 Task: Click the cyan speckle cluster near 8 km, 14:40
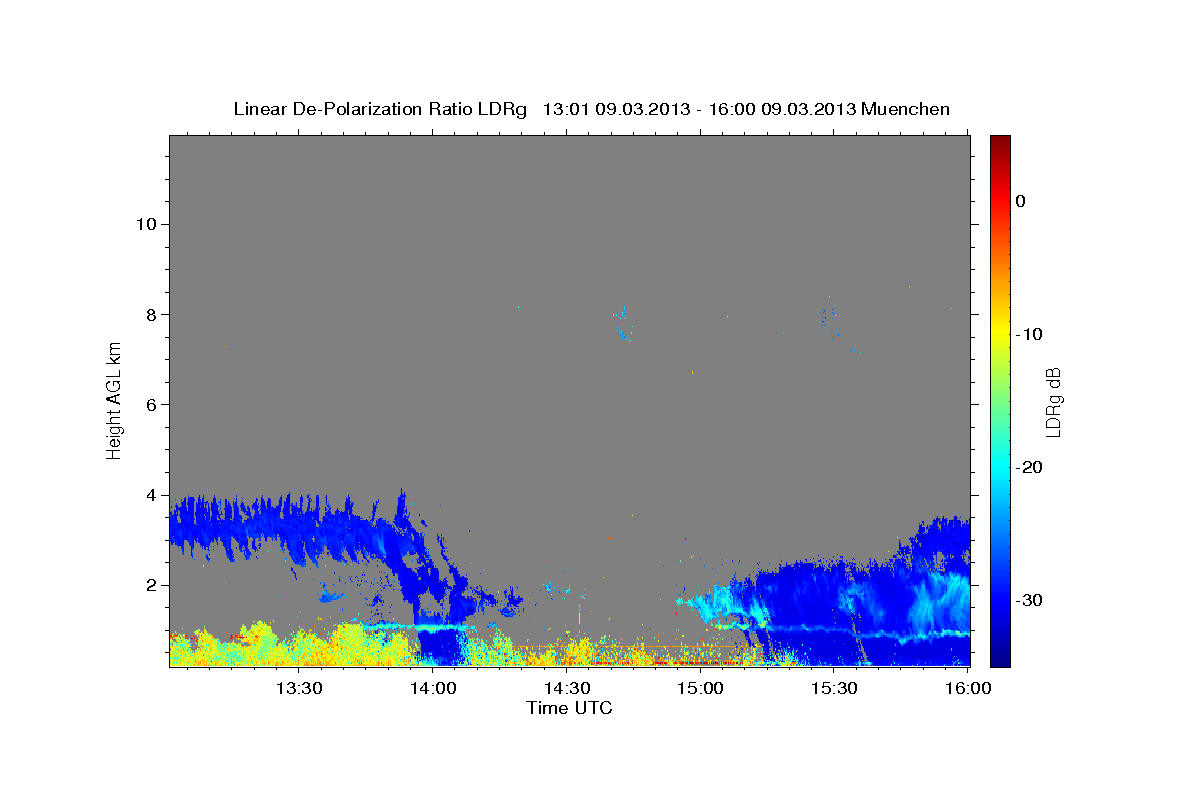[x=623, y=324]
